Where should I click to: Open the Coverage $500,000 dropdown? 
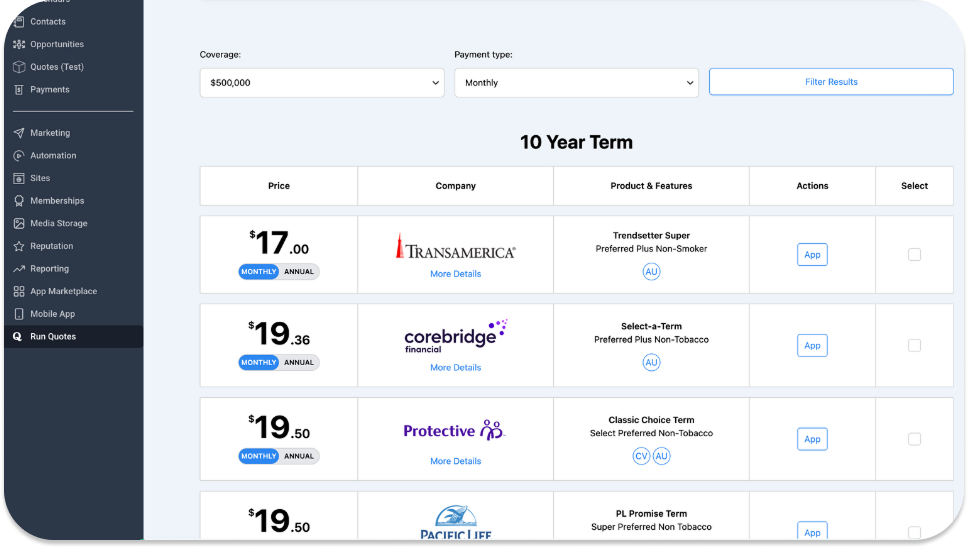coord(322,83)
